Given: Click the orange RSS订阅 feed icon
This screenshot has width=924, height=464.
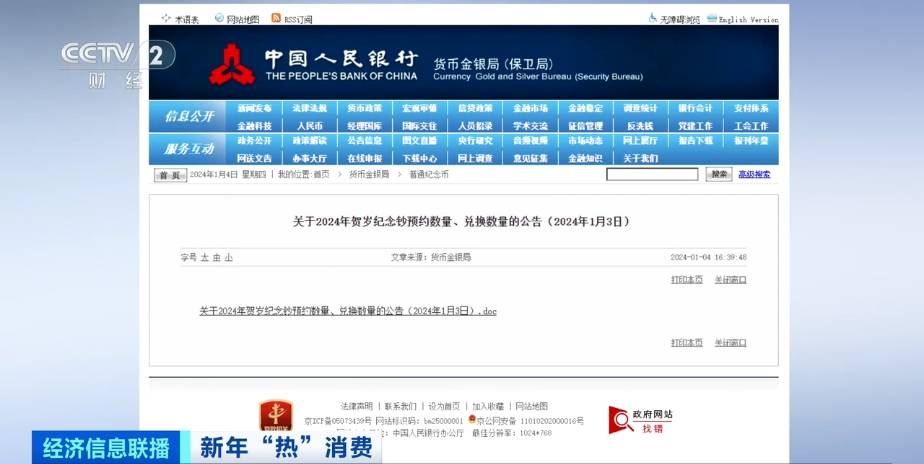Looking at the screenshot, I should pyautogui.click(x=276, y=18).
